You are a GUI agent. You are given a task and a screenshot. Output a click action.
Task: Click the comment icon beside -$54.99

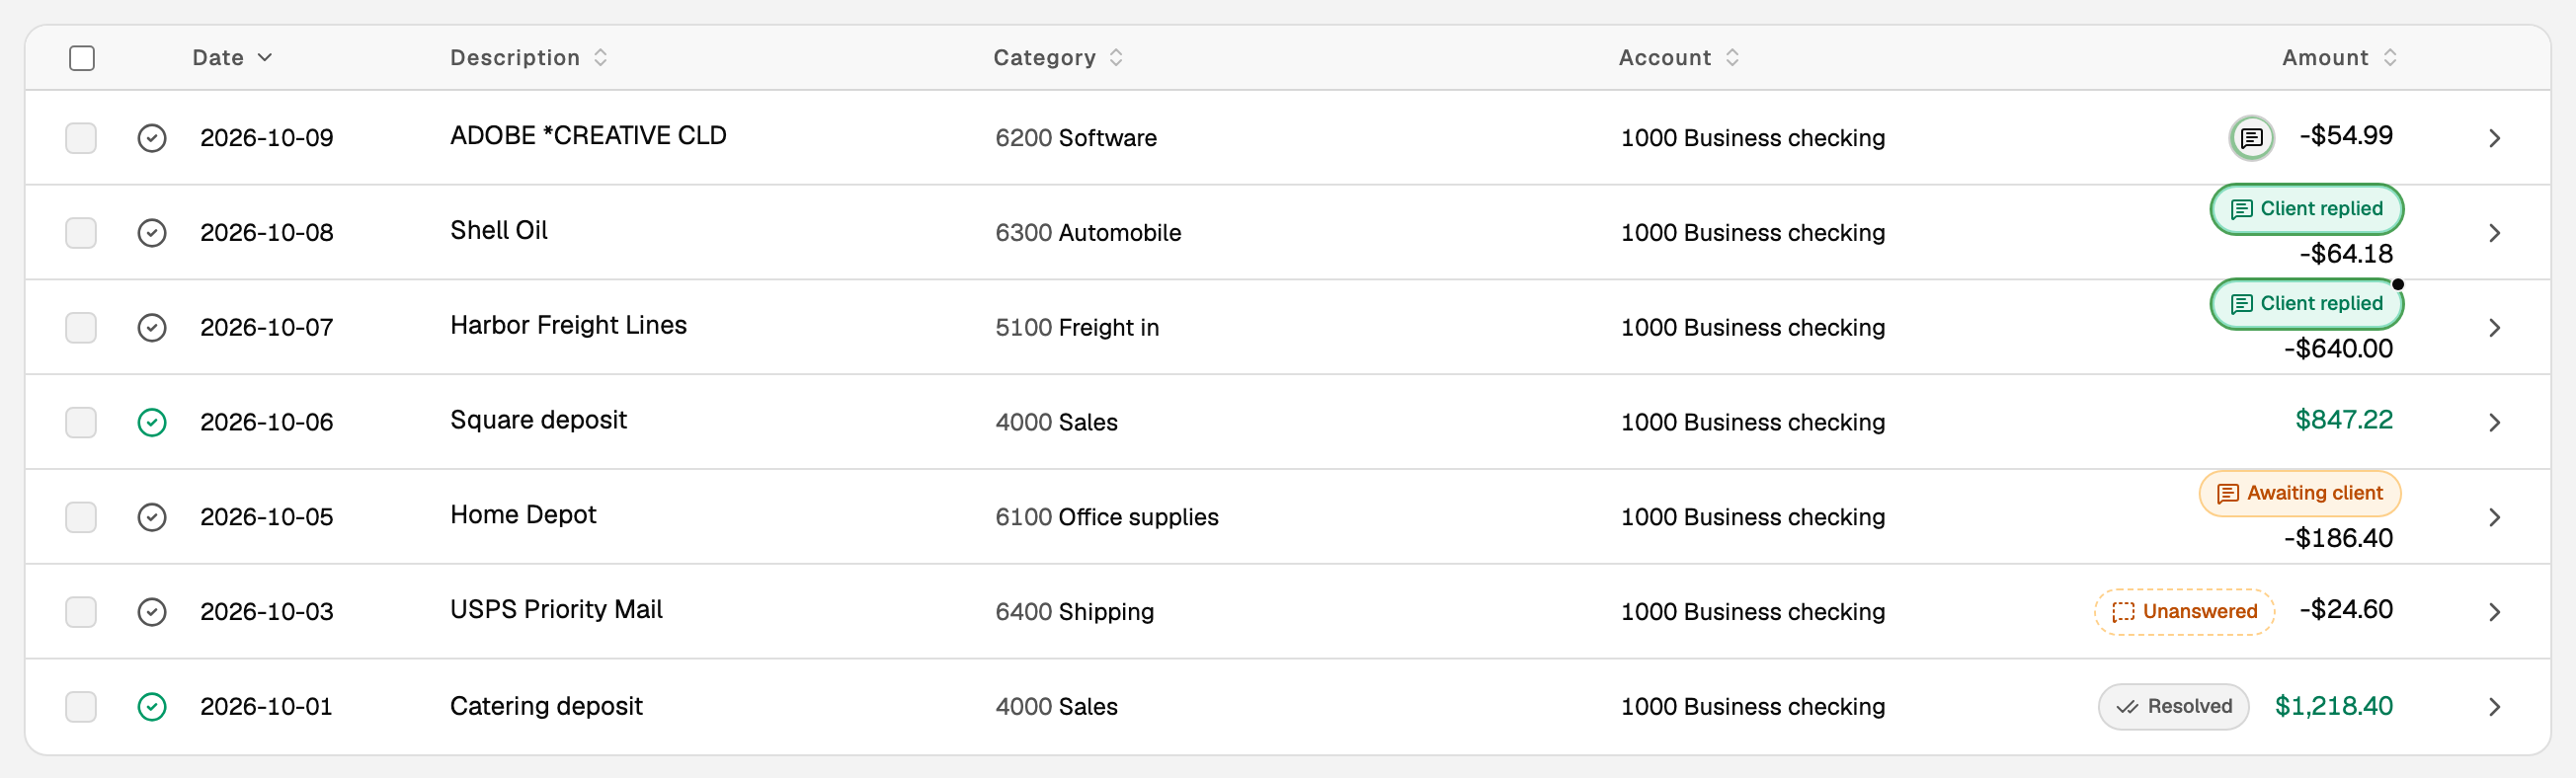click(2251, 137)
